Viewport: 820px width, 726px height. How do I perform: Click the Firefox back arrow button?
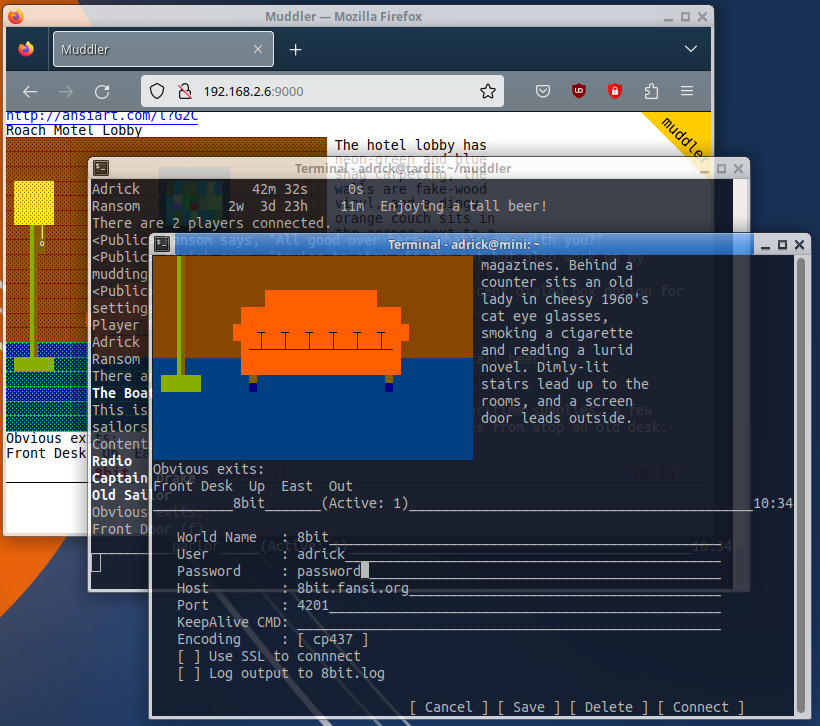point(30,92)
